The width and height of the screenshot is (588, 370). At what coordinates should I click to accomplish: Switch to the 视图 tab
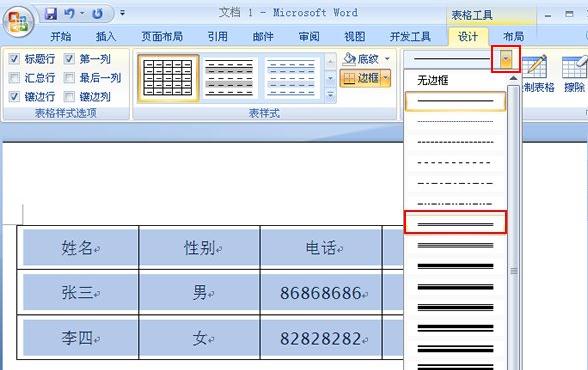355,36
